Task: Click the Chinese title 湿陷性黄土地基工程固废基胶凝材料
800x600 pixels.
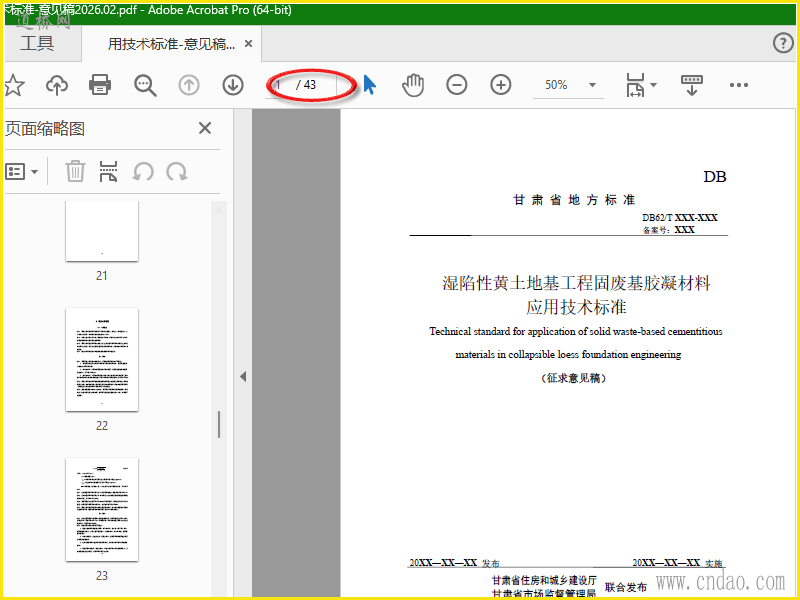Action: [x=576, y=283]
